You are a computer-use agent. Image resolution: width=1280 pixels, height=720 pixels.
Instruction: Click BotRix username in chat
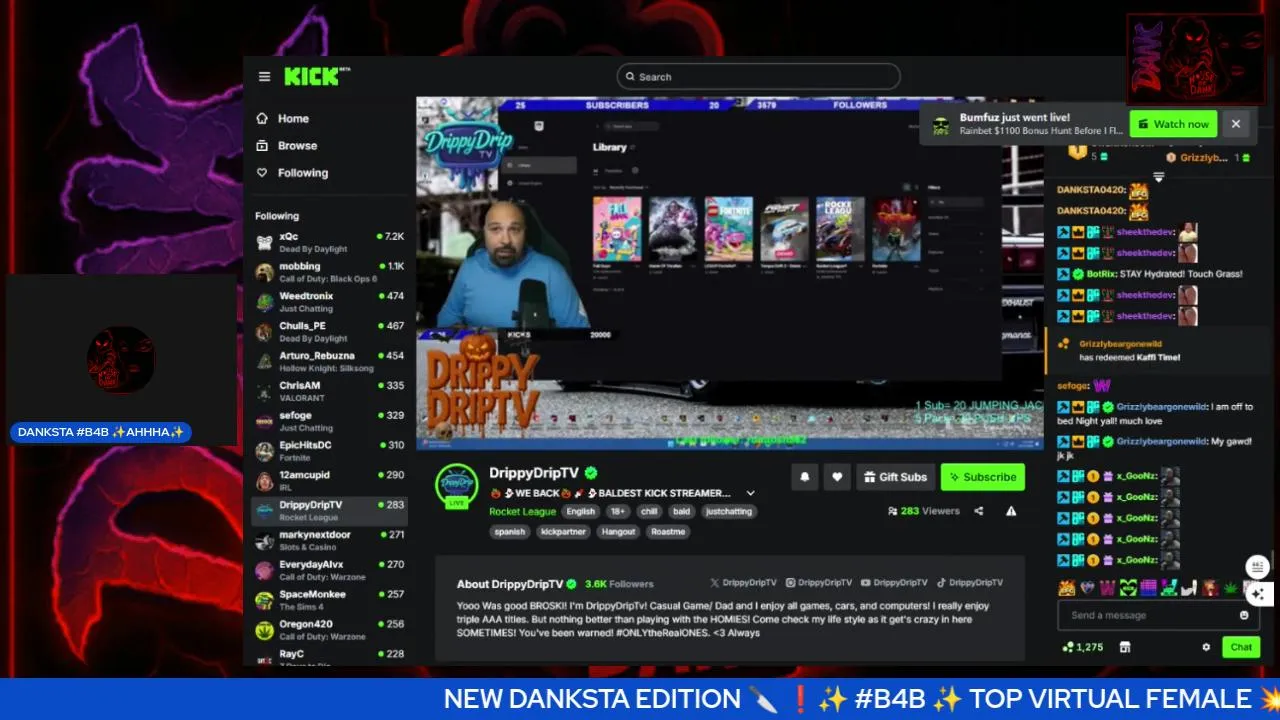[x=1100, y=274]
